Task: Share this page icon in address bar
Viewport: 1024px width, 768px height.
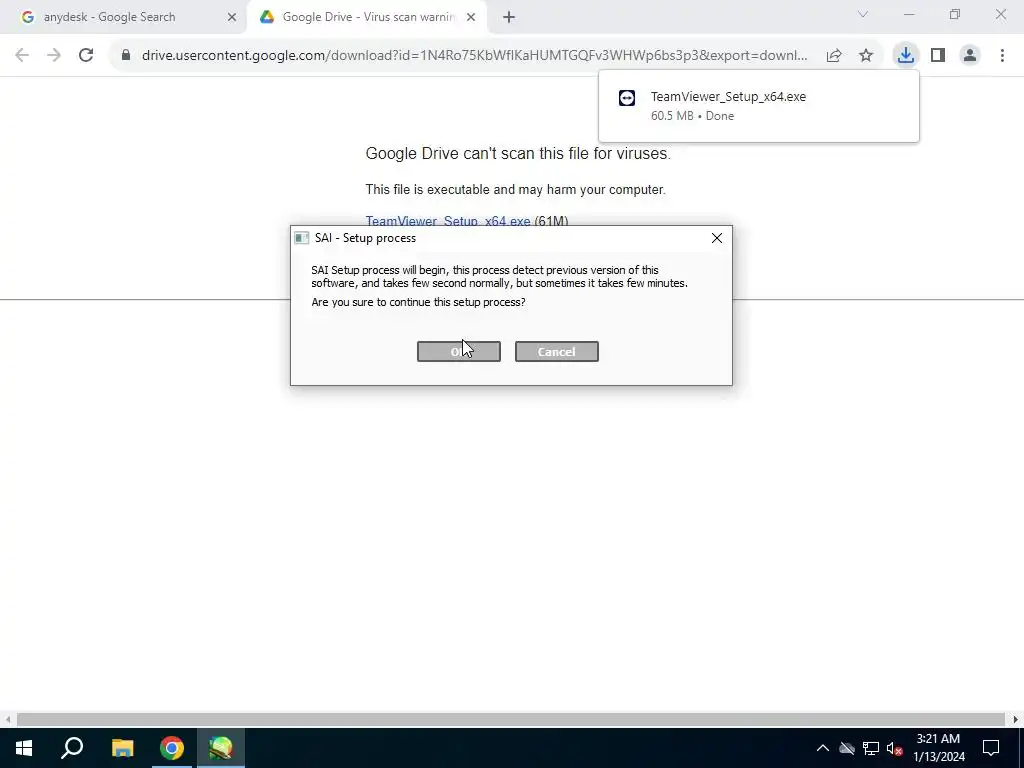Action: point(834,56)
